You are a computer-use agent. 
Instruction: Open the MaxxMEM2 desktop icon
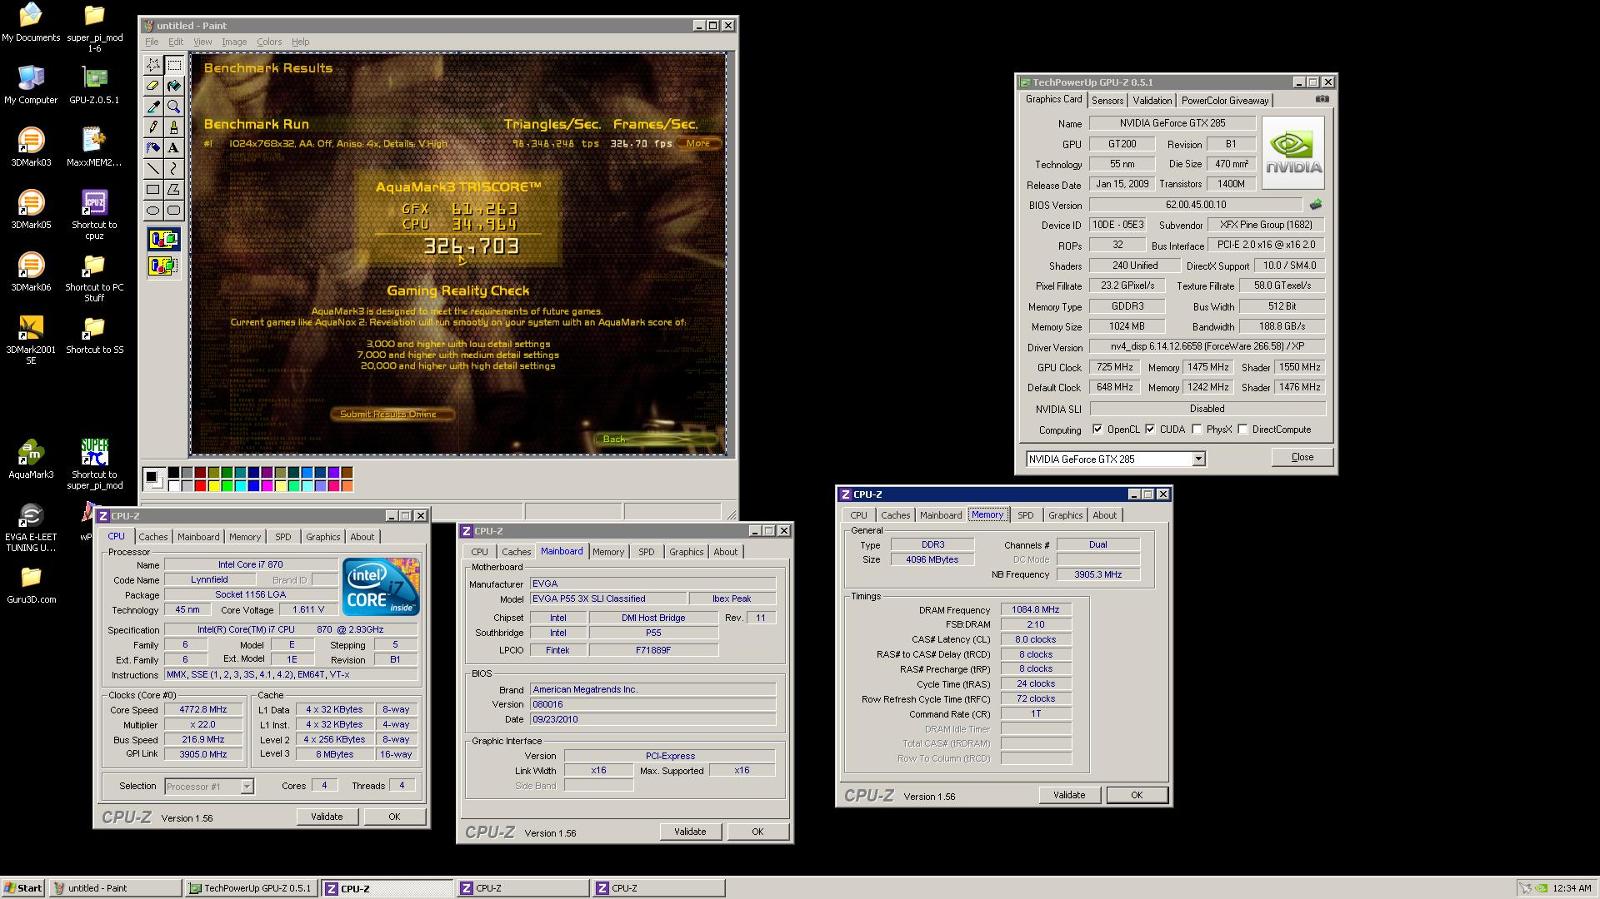coord(94,147)
